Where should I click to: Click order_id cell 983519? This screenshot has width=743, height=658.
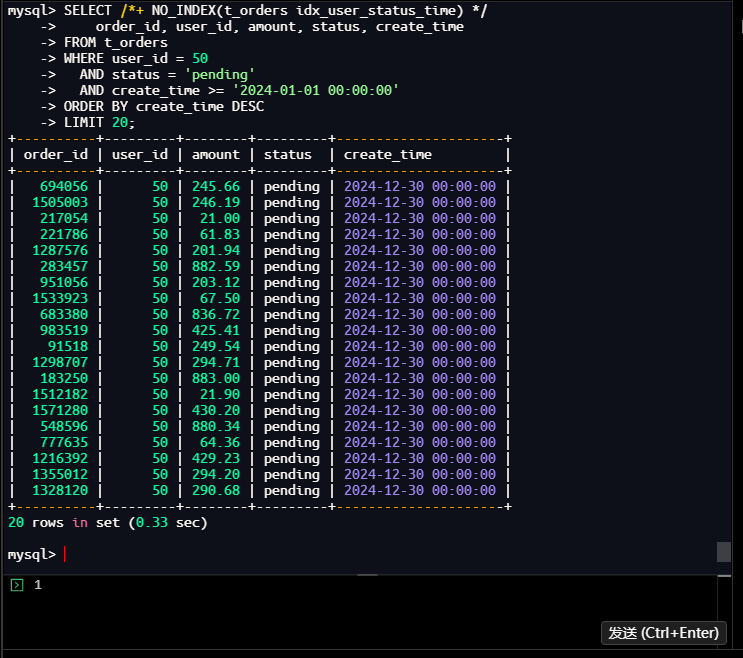coord(64,331)
